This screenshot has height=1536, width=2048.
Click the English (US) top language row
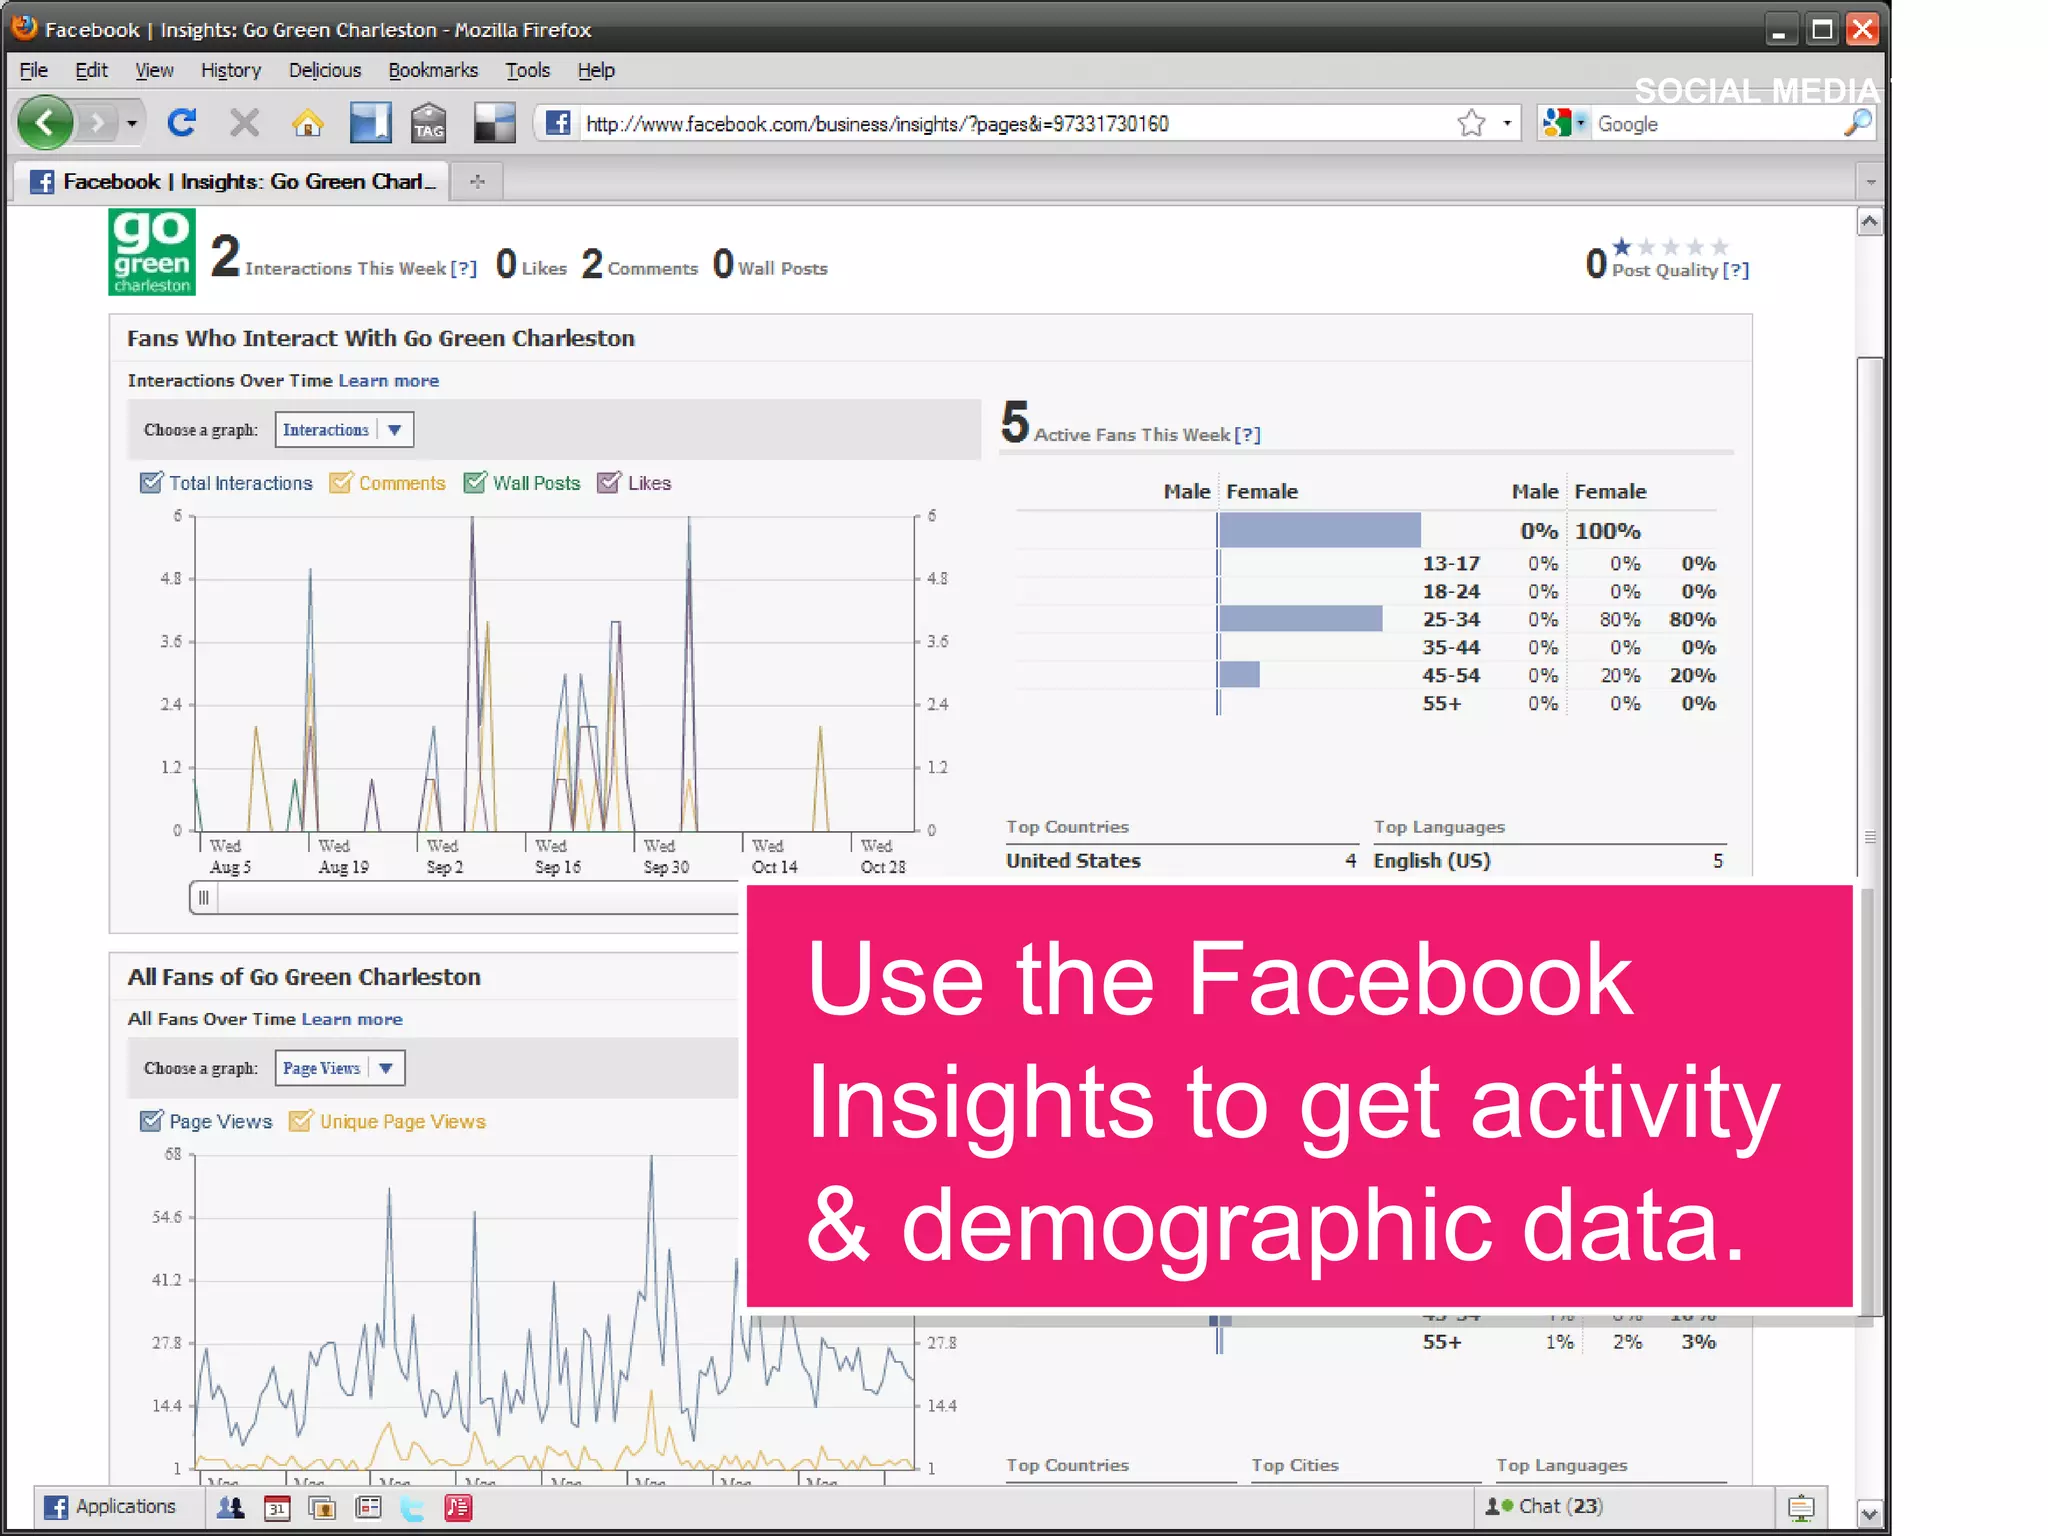(1549, 861)
